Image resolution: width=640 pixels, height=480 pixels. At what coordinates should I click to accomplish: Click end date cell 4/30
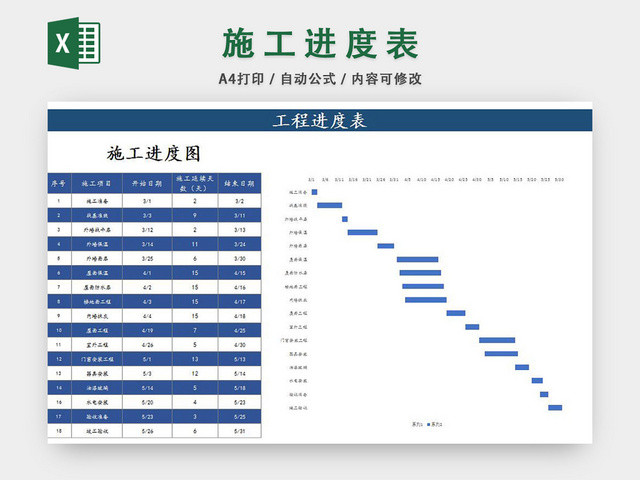[240, 345]
